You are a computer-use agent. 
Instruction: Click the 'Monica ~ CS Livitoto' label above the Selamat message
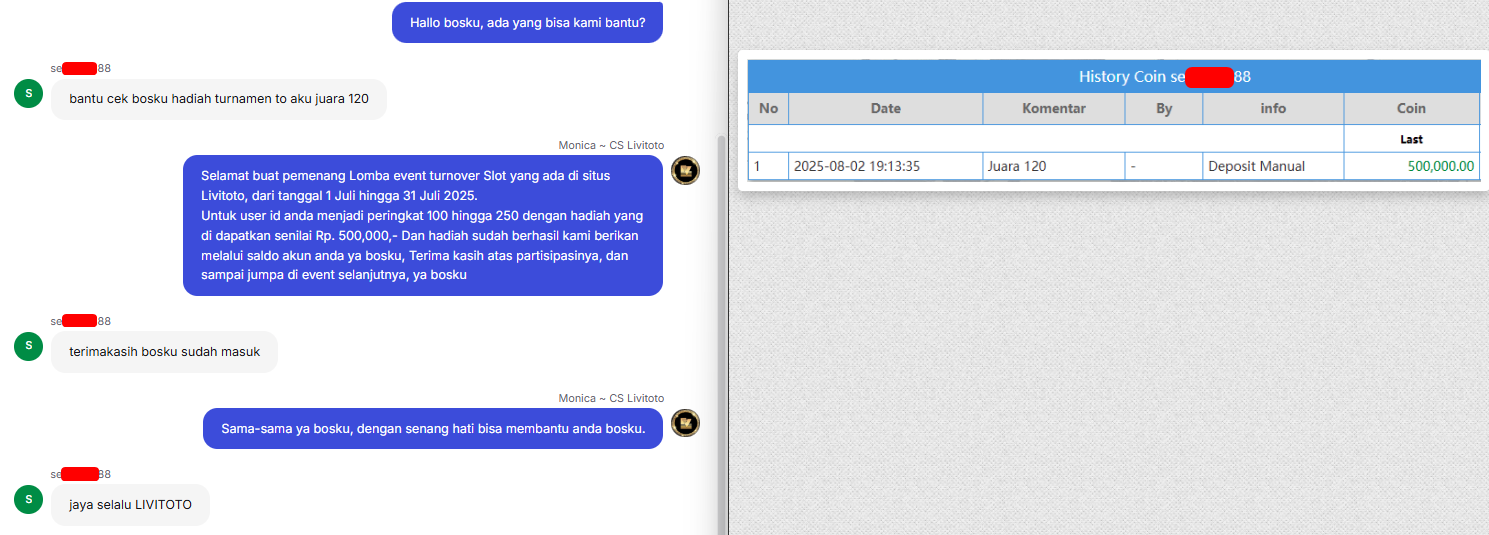click(611, 145)
